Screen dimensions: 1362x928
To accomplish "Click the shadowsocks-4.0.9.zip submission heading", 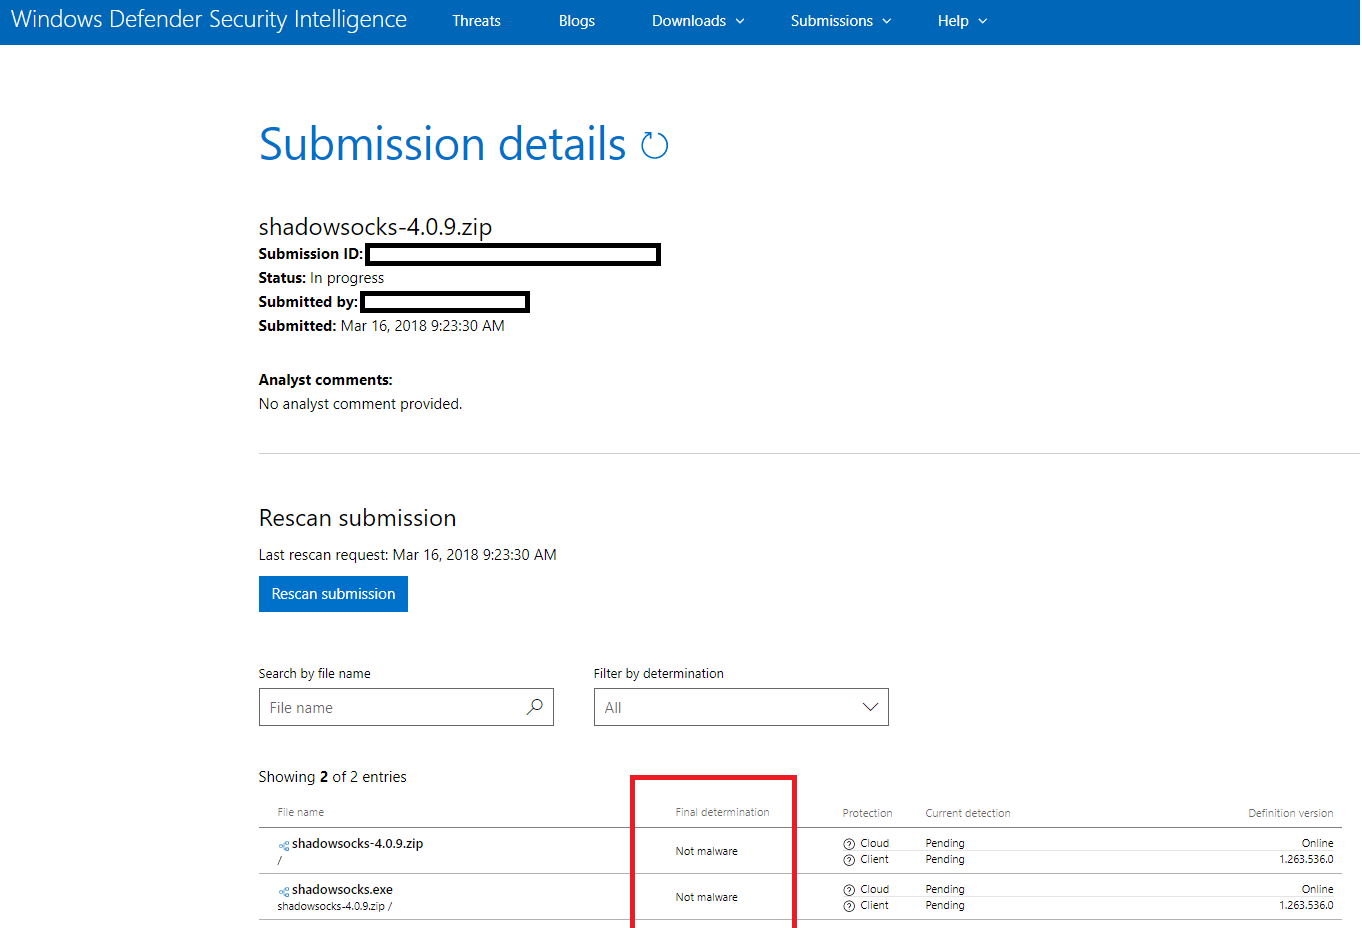I will [375, 227].
